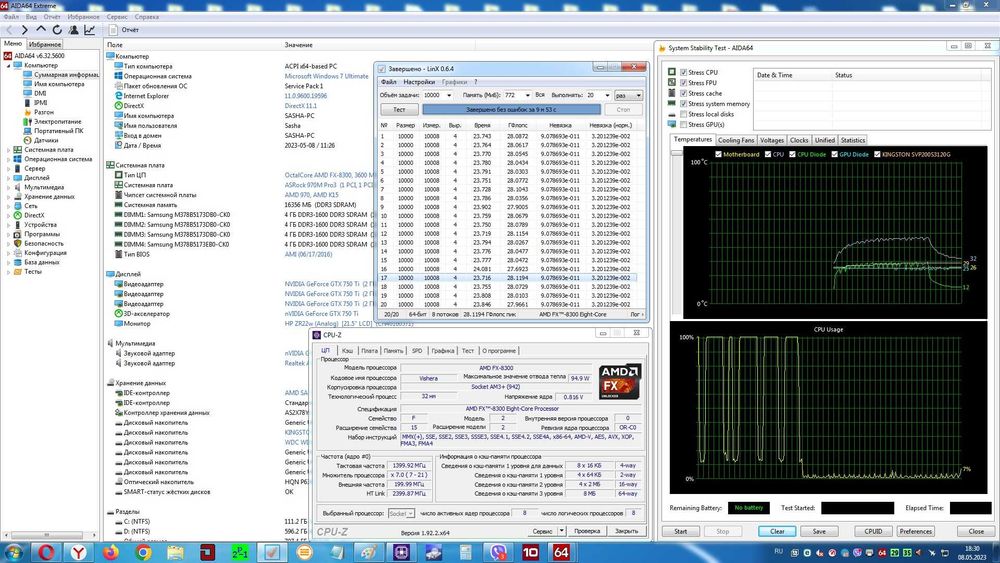Click AIDA64 toolbar refresh icon
The width and height of the screenshot is (1000, 563).
click(x=57, y=30)
